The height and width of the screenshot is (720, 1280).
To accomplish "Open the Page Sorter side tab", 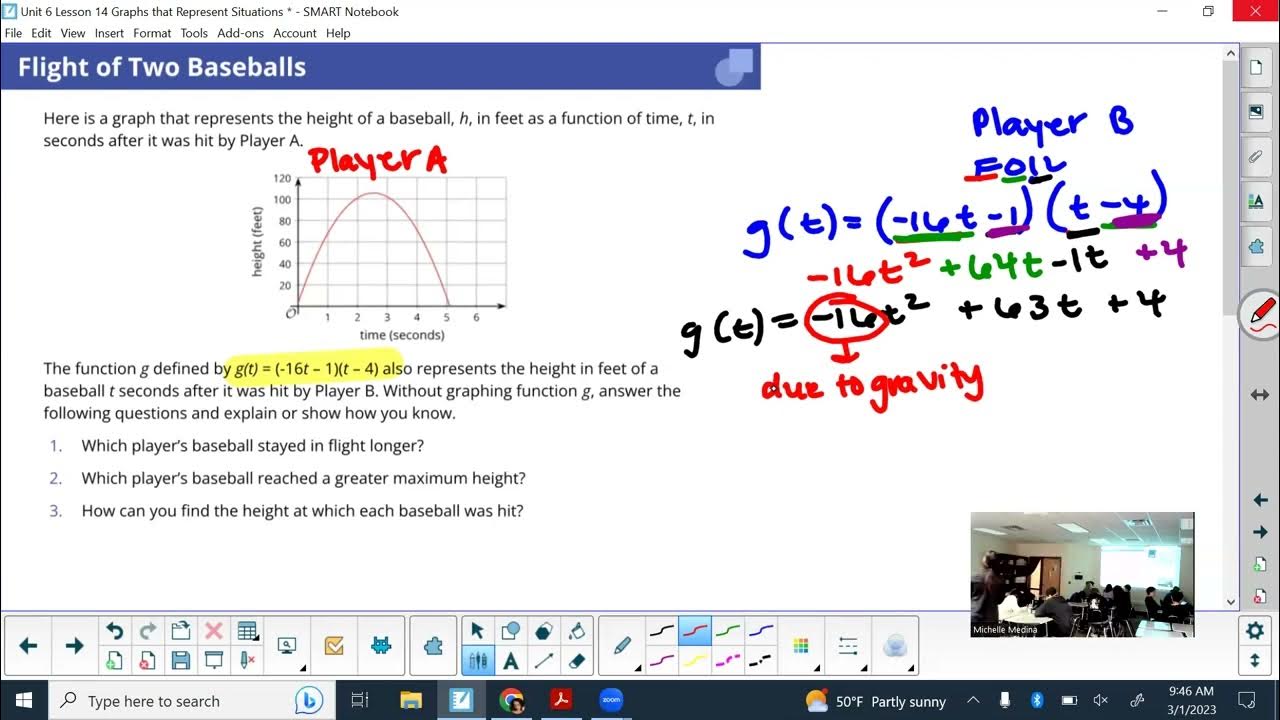I will 1256,67.
